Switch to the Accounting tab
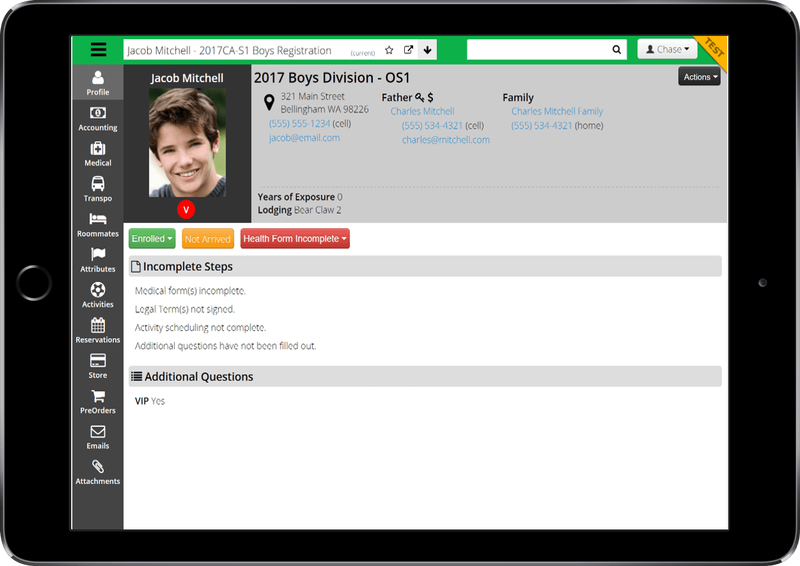 98,117
